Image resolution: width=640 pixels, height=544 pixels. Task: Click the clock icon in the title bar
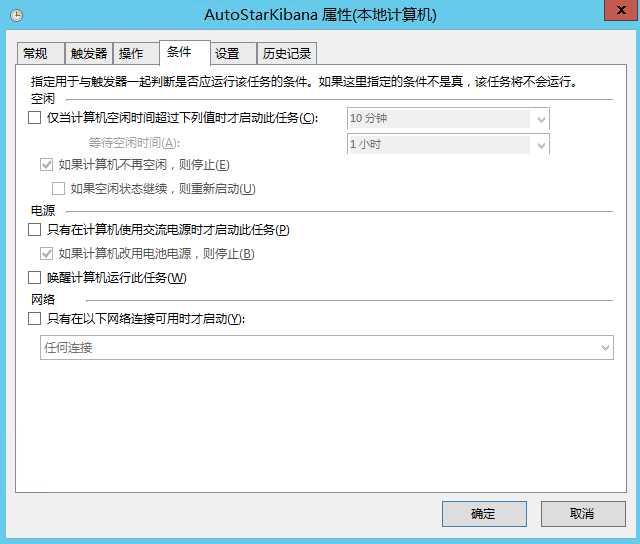16,15
